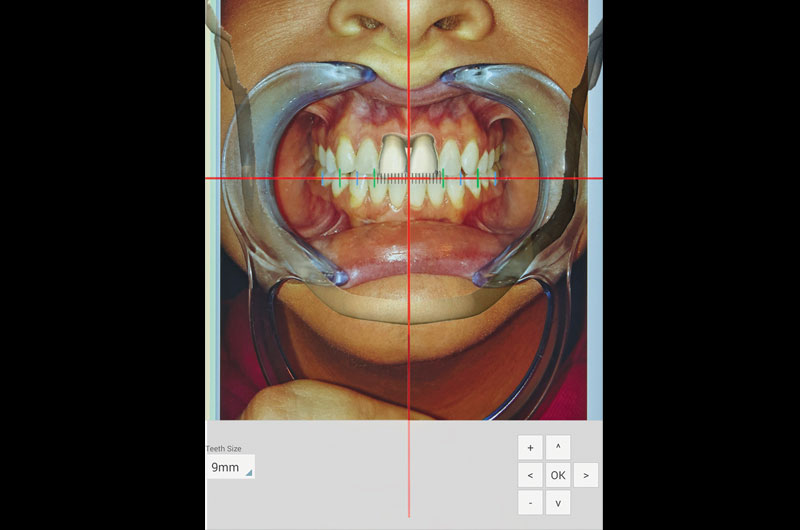This screenshot has height=530, width=800.
Task: Click the Teeth Size label
Action: click(x=223, y=448)
